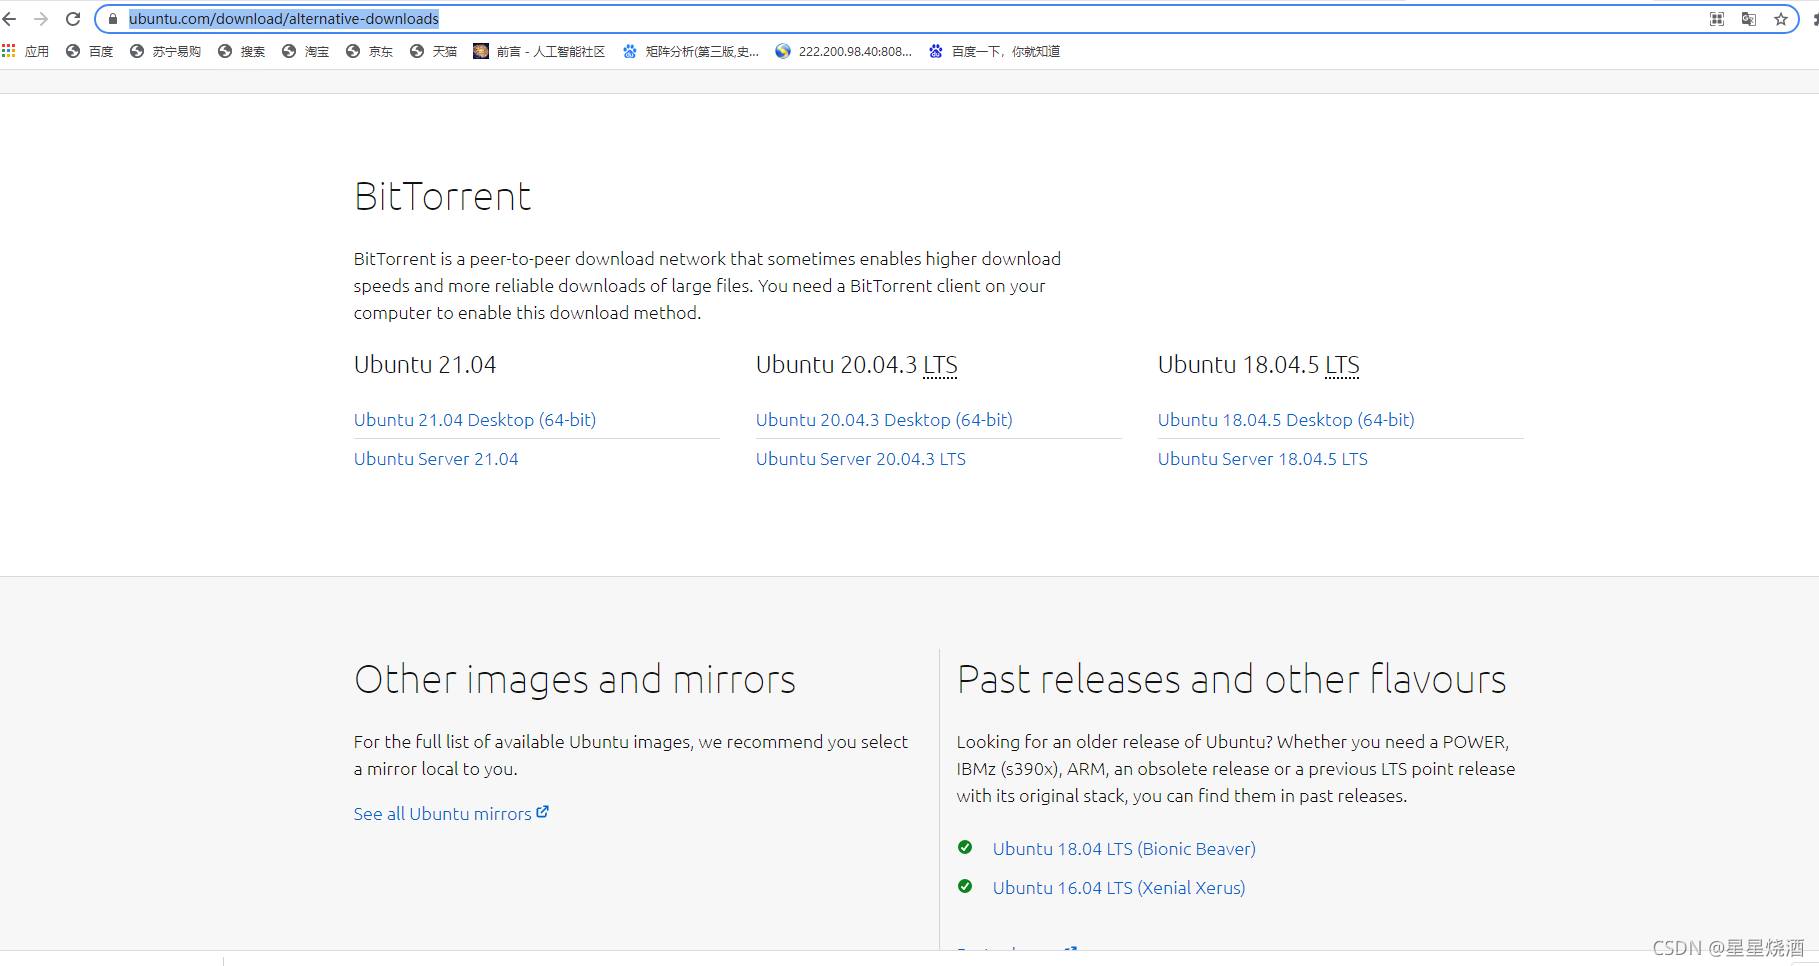Open the 应用 apps shortcut
The height and width of the screenshot is (966, 1819).
point(26,51)
